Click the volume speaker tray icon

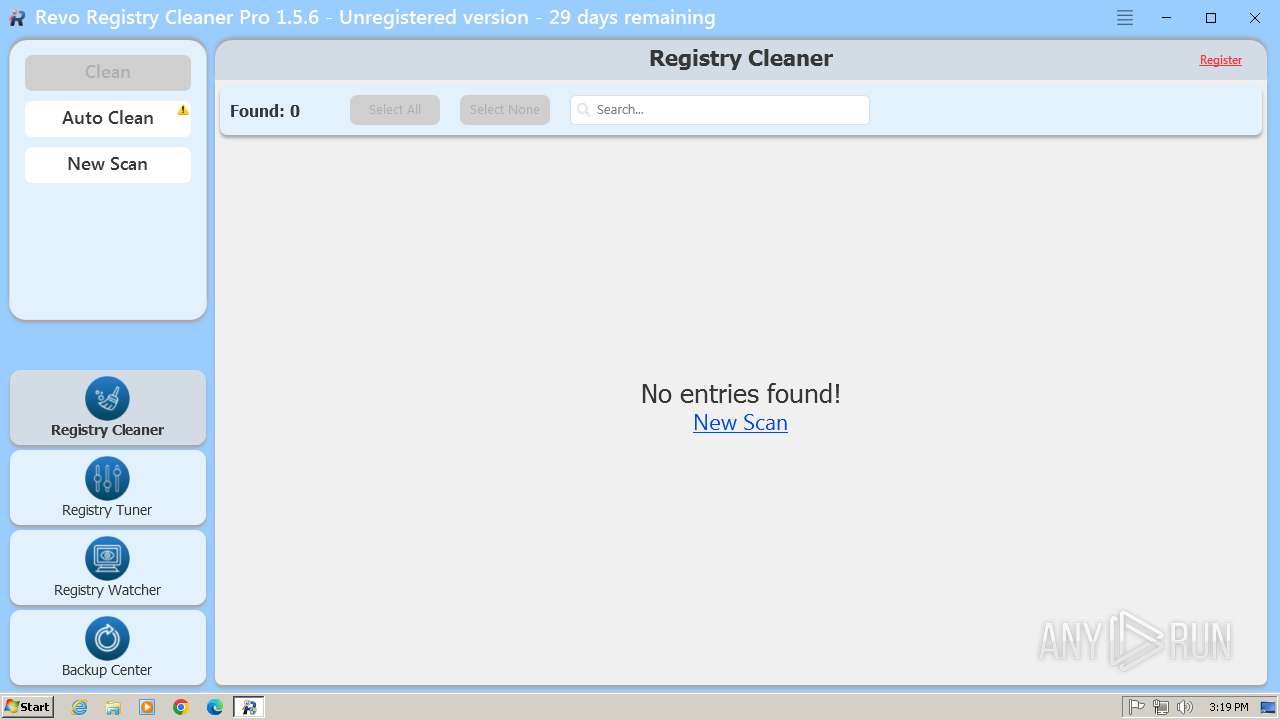[1185, 707]
